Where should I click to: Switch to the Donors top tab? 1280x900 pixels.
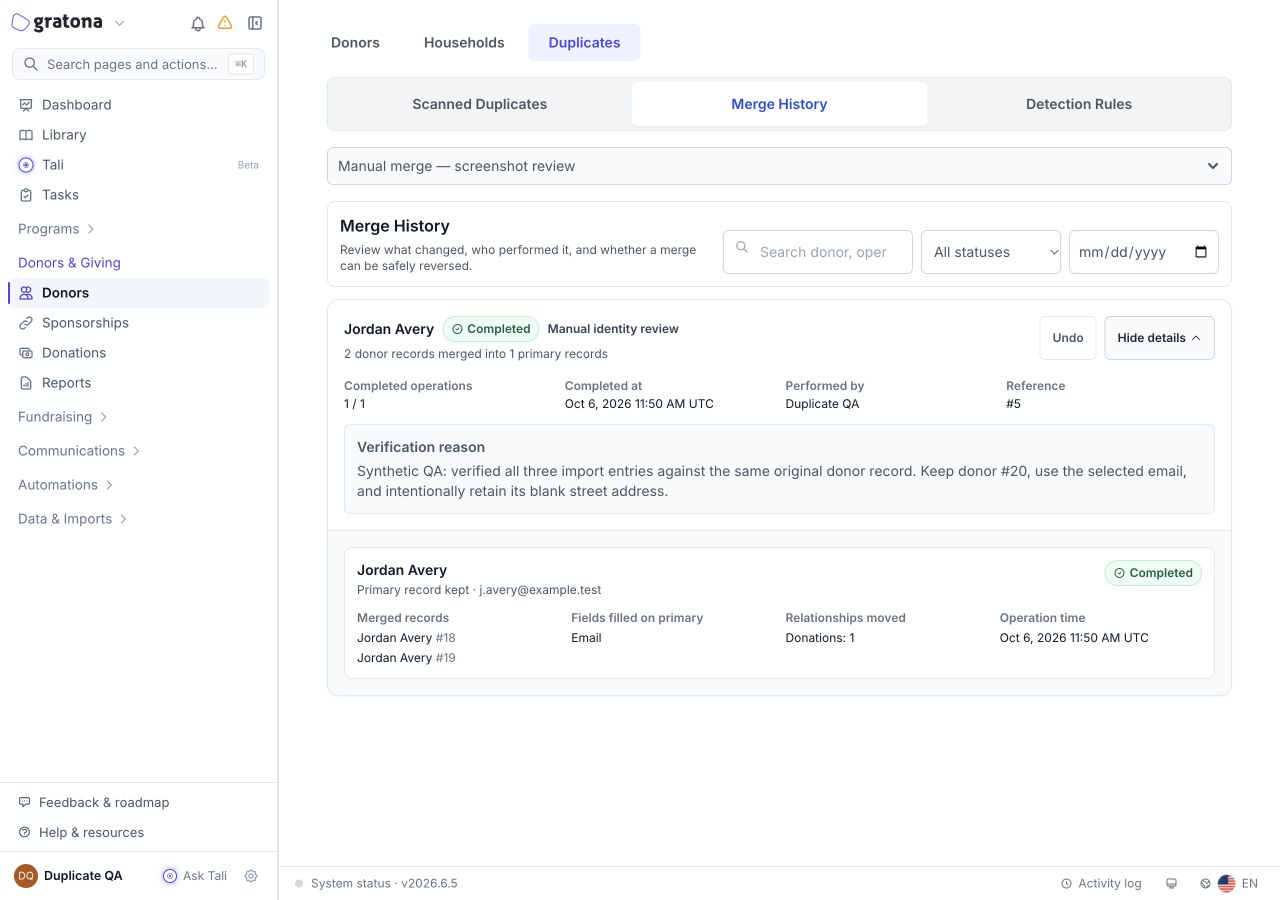coord(355,43)
